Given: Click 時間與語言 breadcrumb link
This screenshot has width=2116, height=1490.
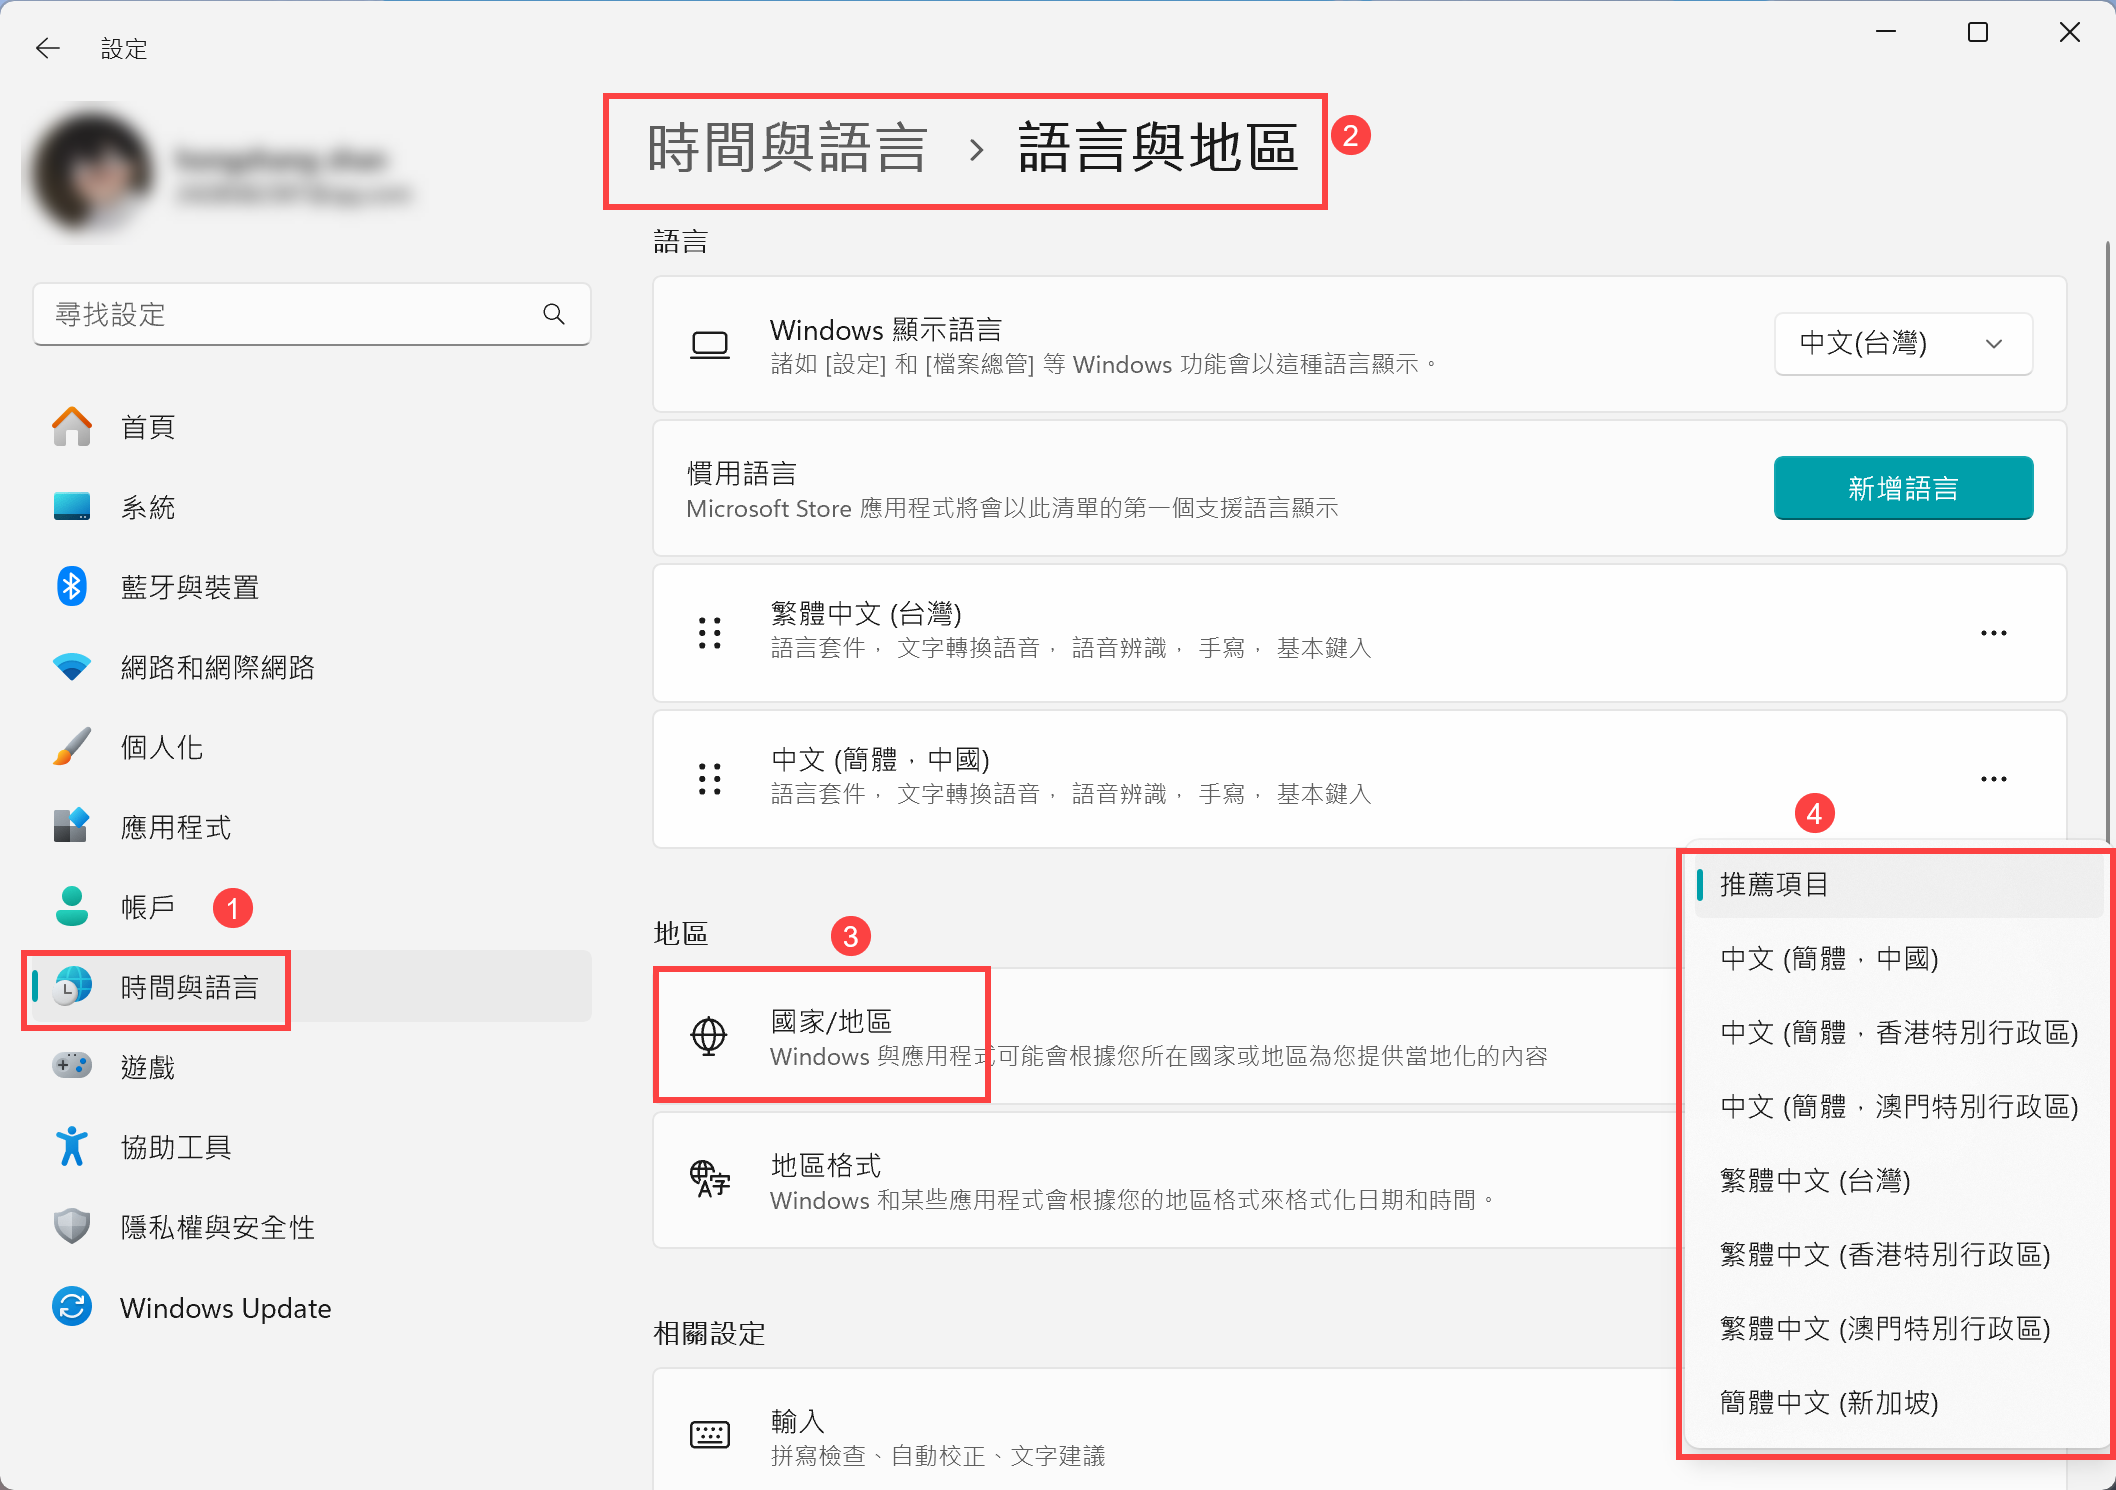Looking at the screenshot, I should pos(787,149).
